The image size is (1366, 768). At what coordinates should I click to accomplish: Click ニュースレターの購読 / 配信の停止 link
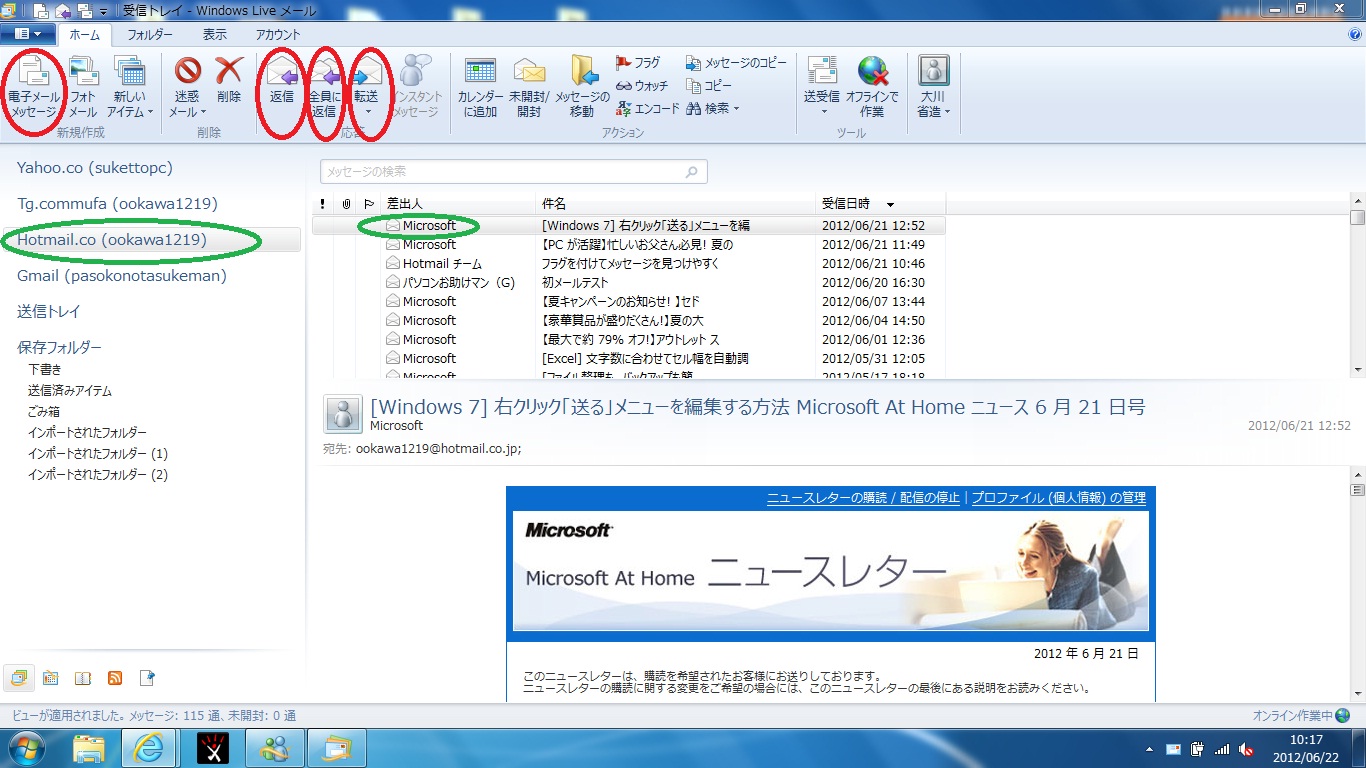tap(863, 498)
